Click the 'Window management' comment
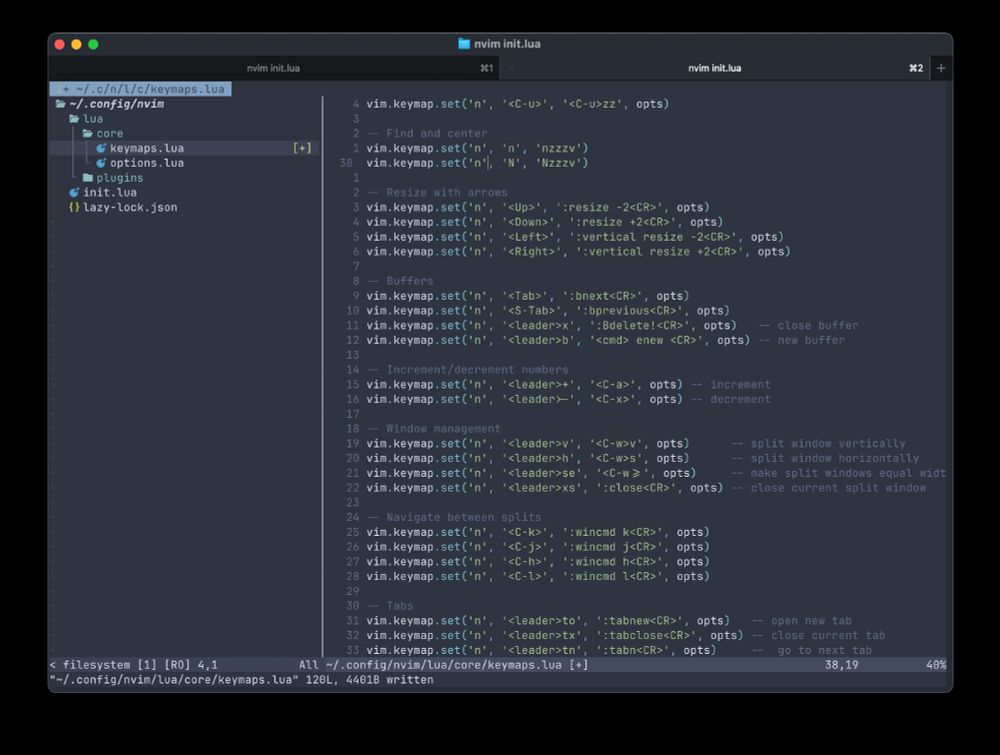The width and height of the screenshot is (1000, 755). [x=434, y=429]
